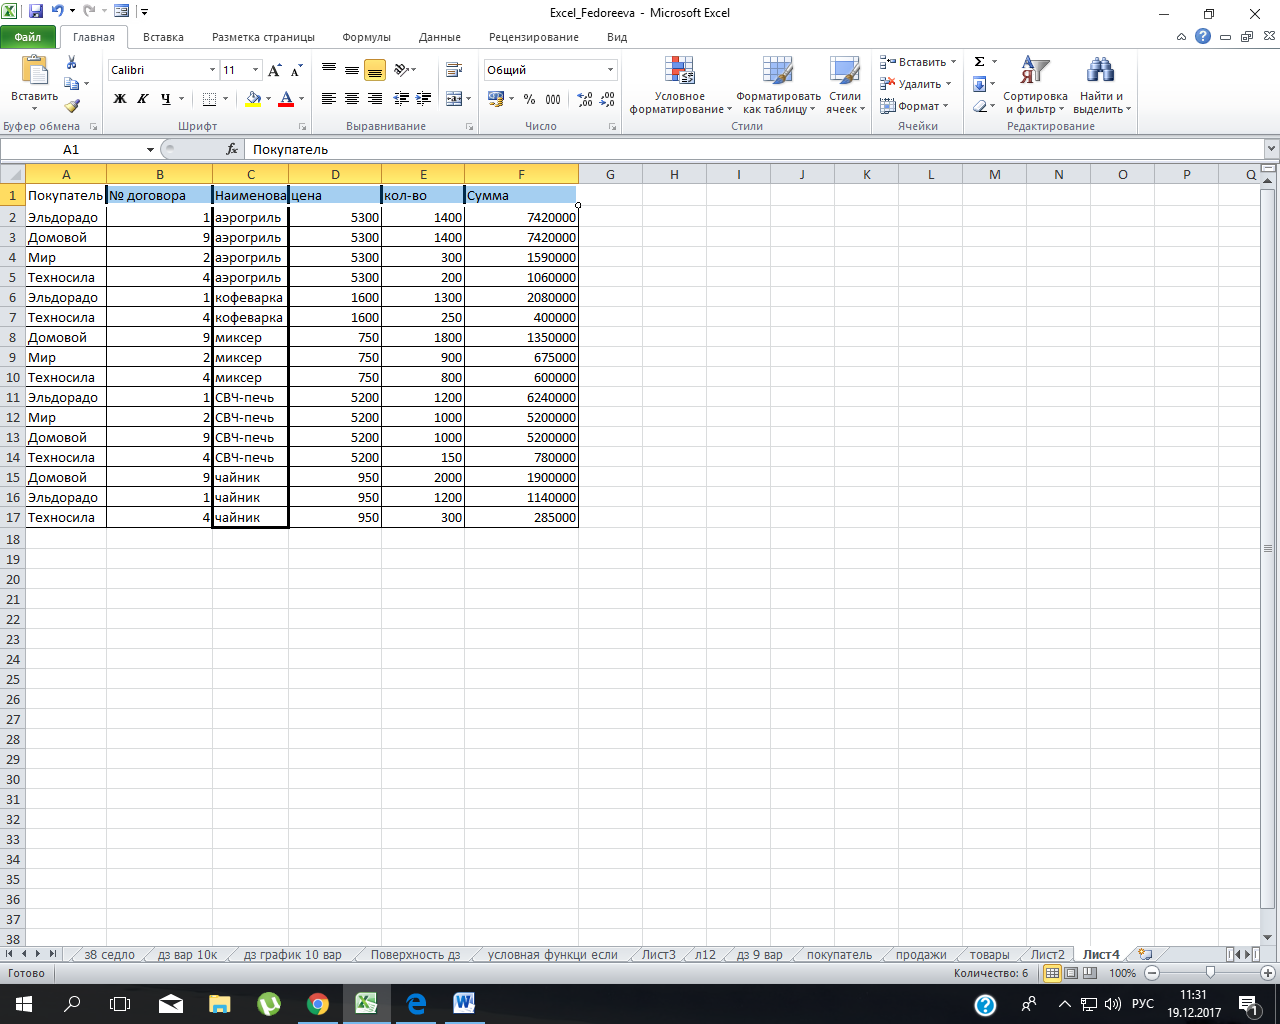
Task: Open sheet tab покупатель
Action: [x=839, y=955]
